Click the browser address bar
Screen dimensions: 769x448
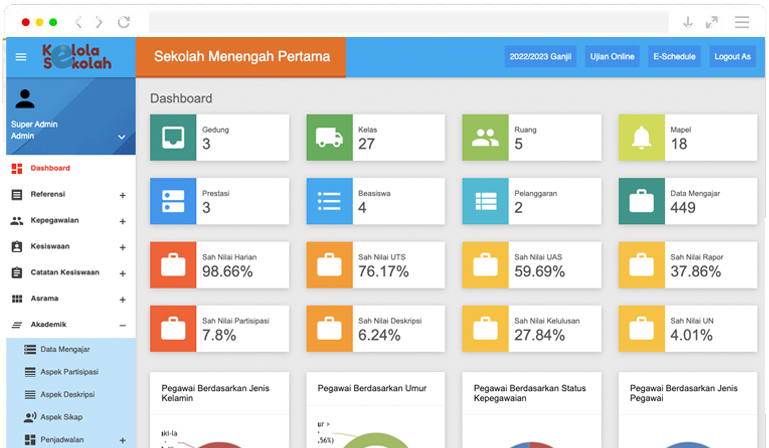409,22
